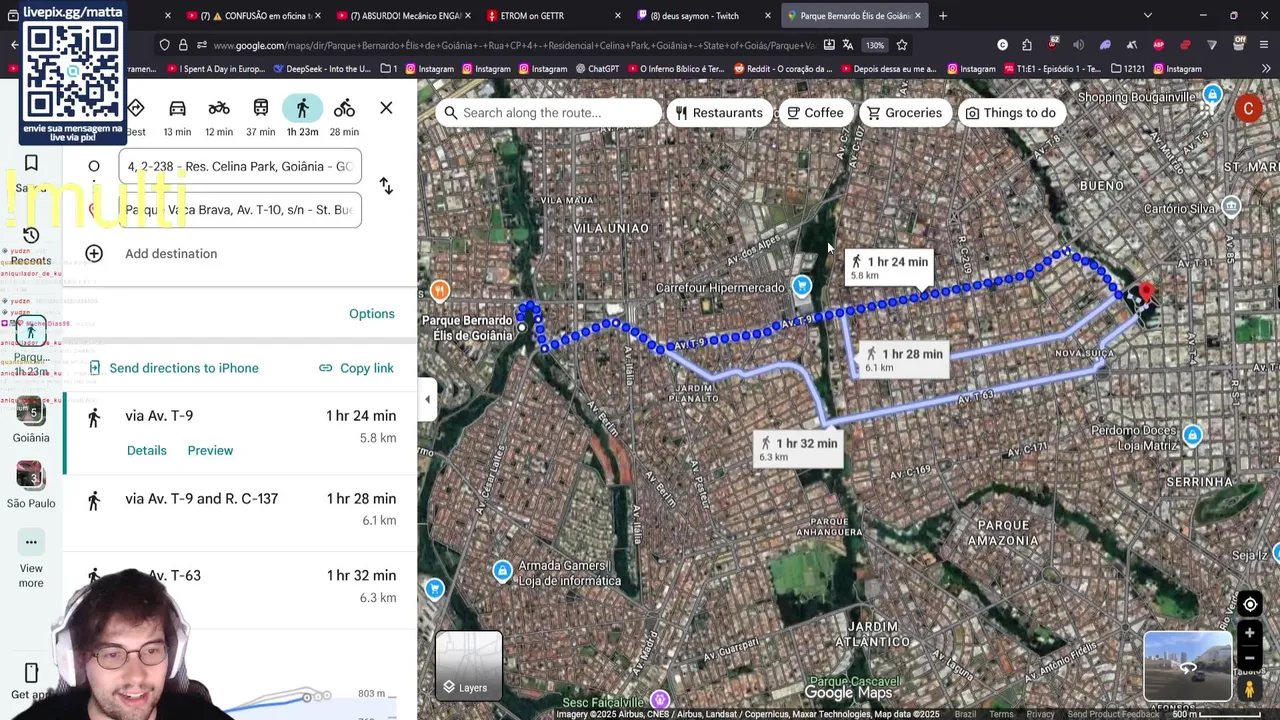Viewport: 1280px width, 720px height.
Task: Preview the via Av. T-9 route
Action: point(210,450)
